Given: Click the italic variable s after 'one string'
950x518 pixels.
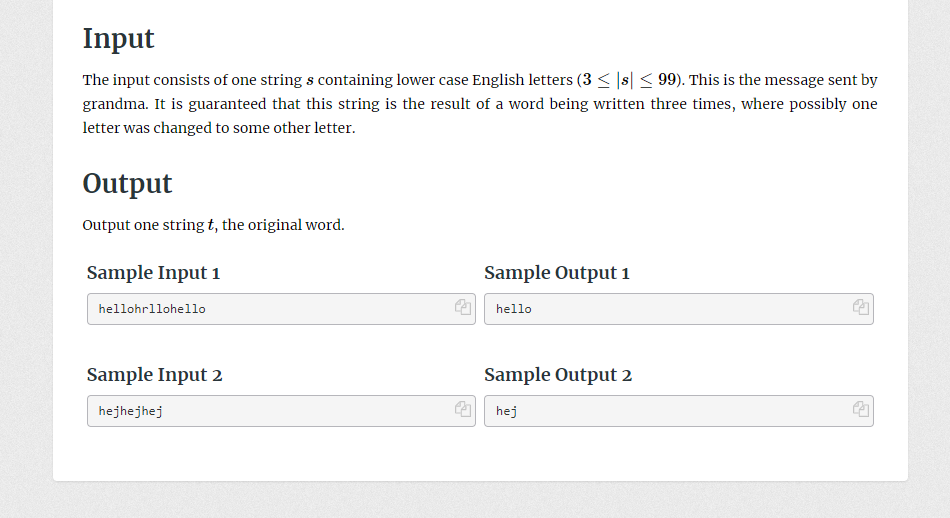Looking at the screenshot, I should pyautogui.click(x=310, y=81).
